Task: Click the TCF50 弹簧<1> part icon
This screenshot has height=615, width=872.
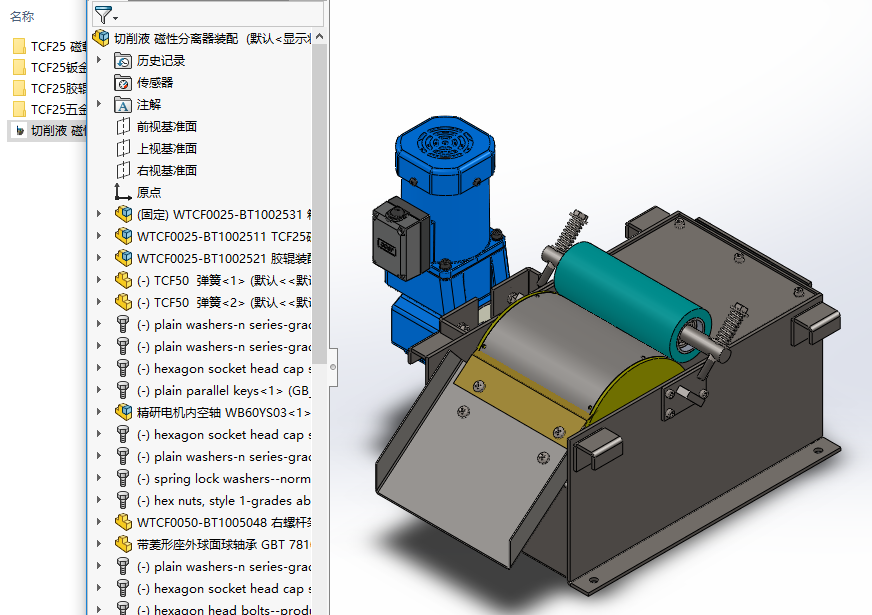Action: [123, 280]
